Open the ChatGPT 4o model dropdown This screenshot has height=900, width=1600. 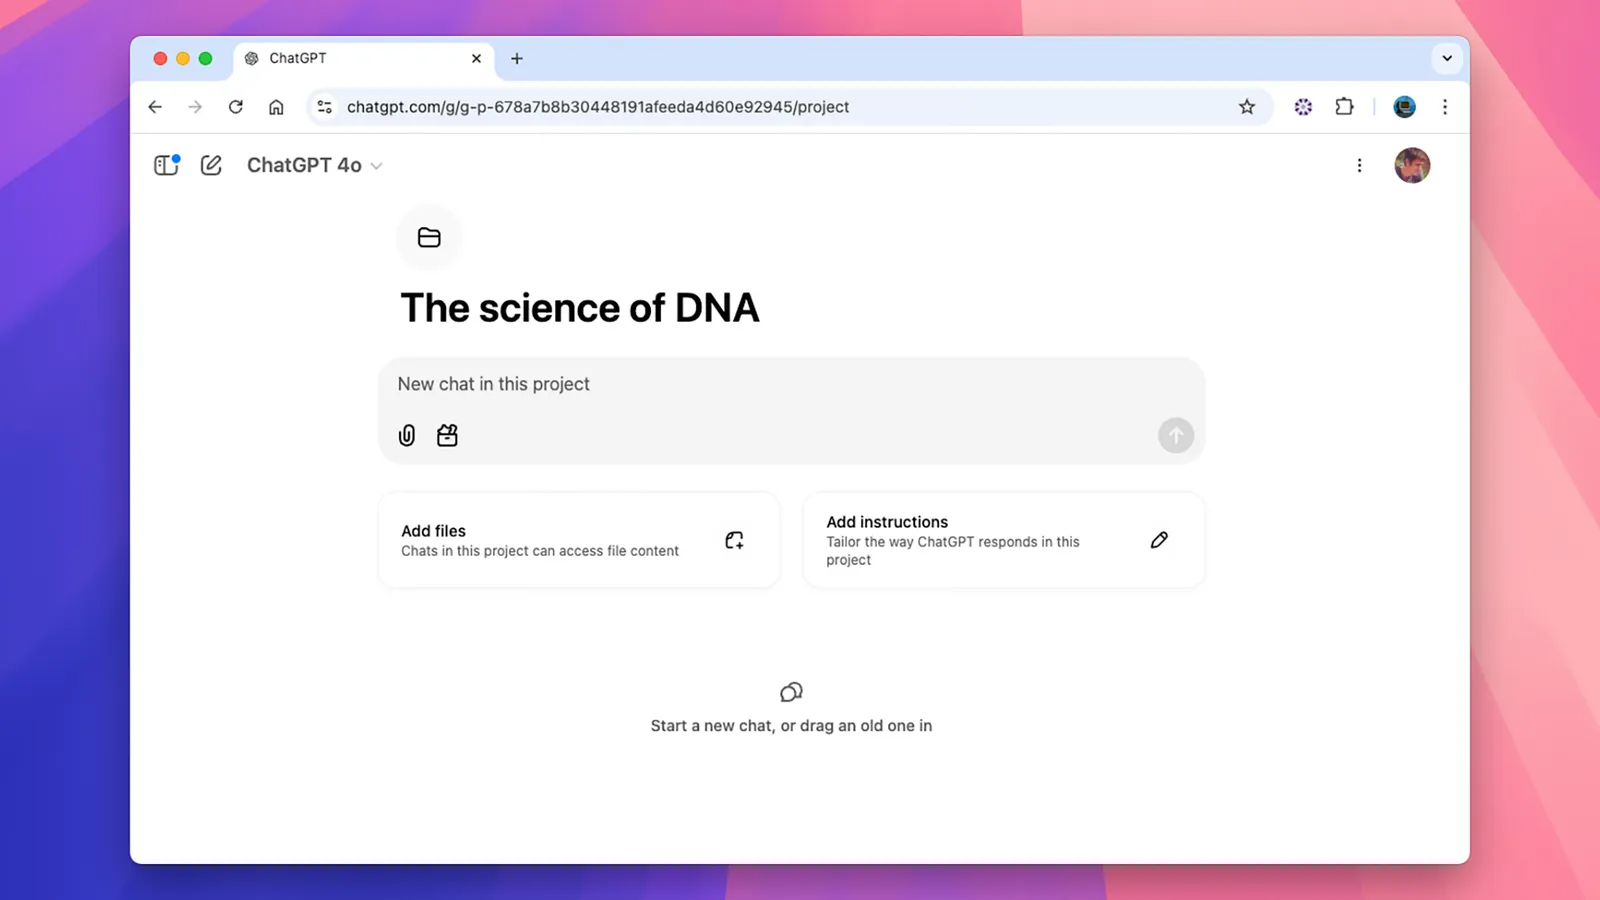pyautogui.click(x=314, y=165)
